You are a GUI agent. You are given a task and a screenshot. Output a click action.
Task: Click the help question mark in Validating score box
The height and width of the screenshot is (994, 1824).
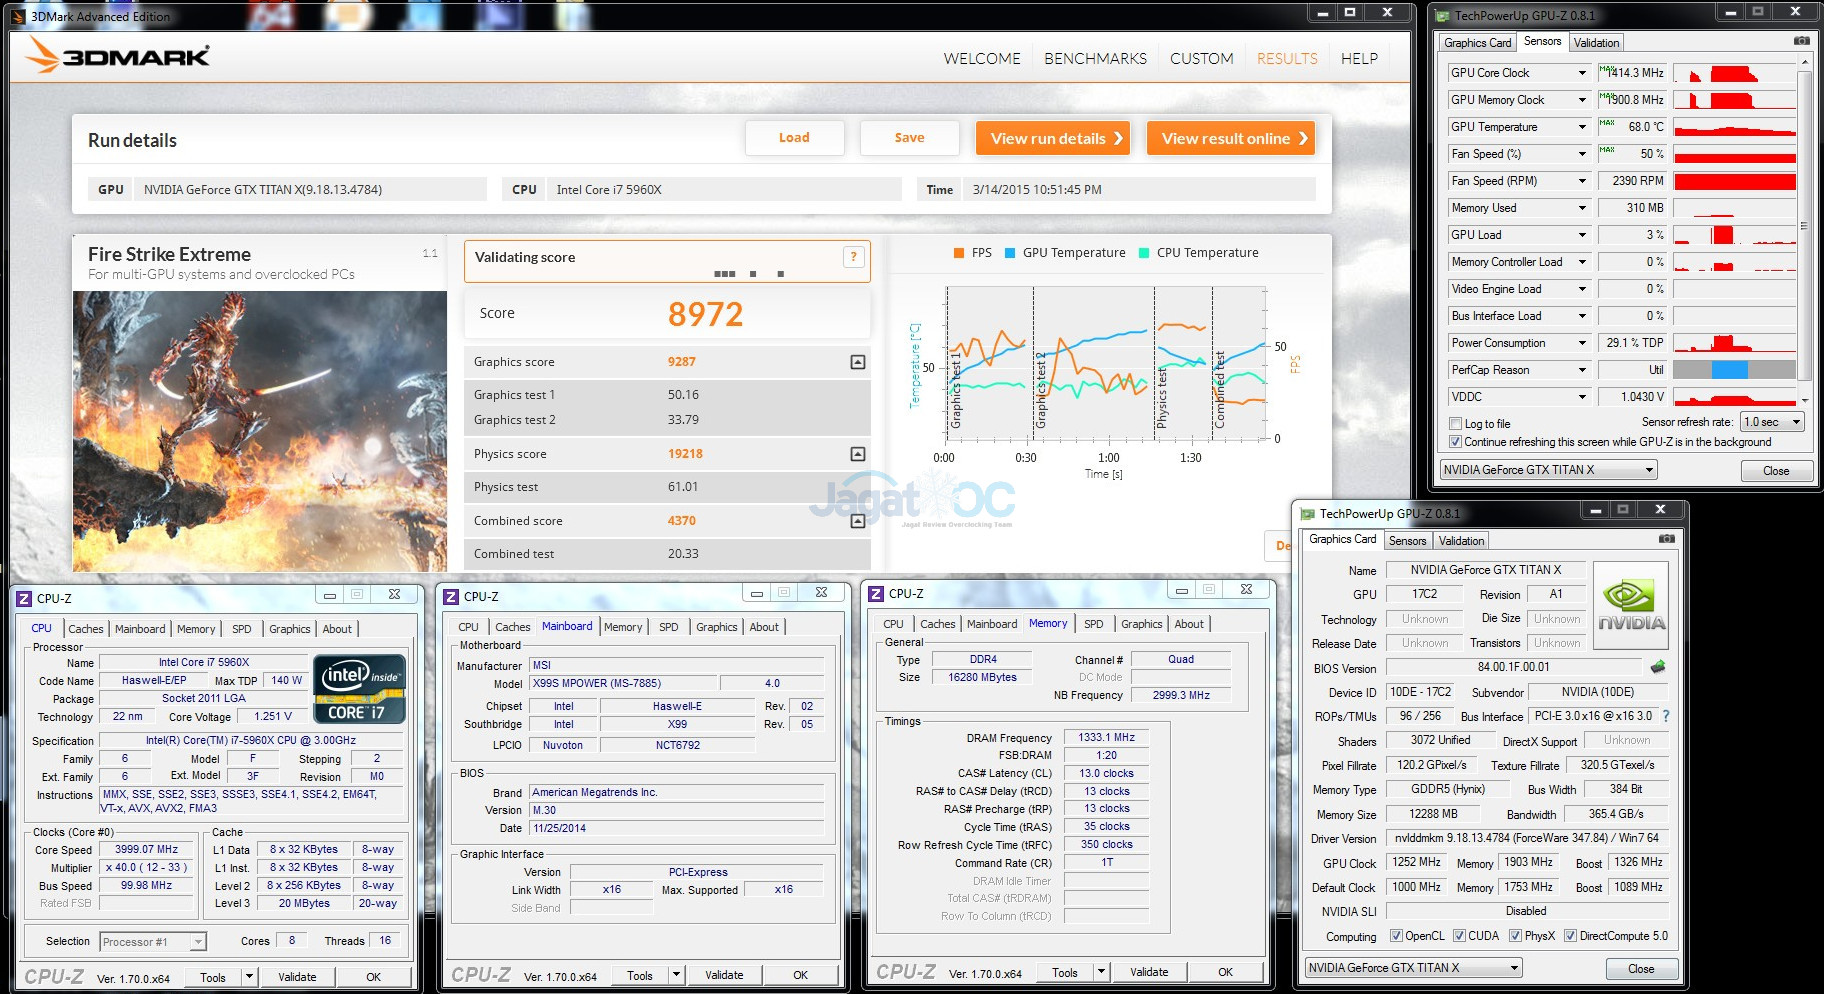(x=853, y=257)
